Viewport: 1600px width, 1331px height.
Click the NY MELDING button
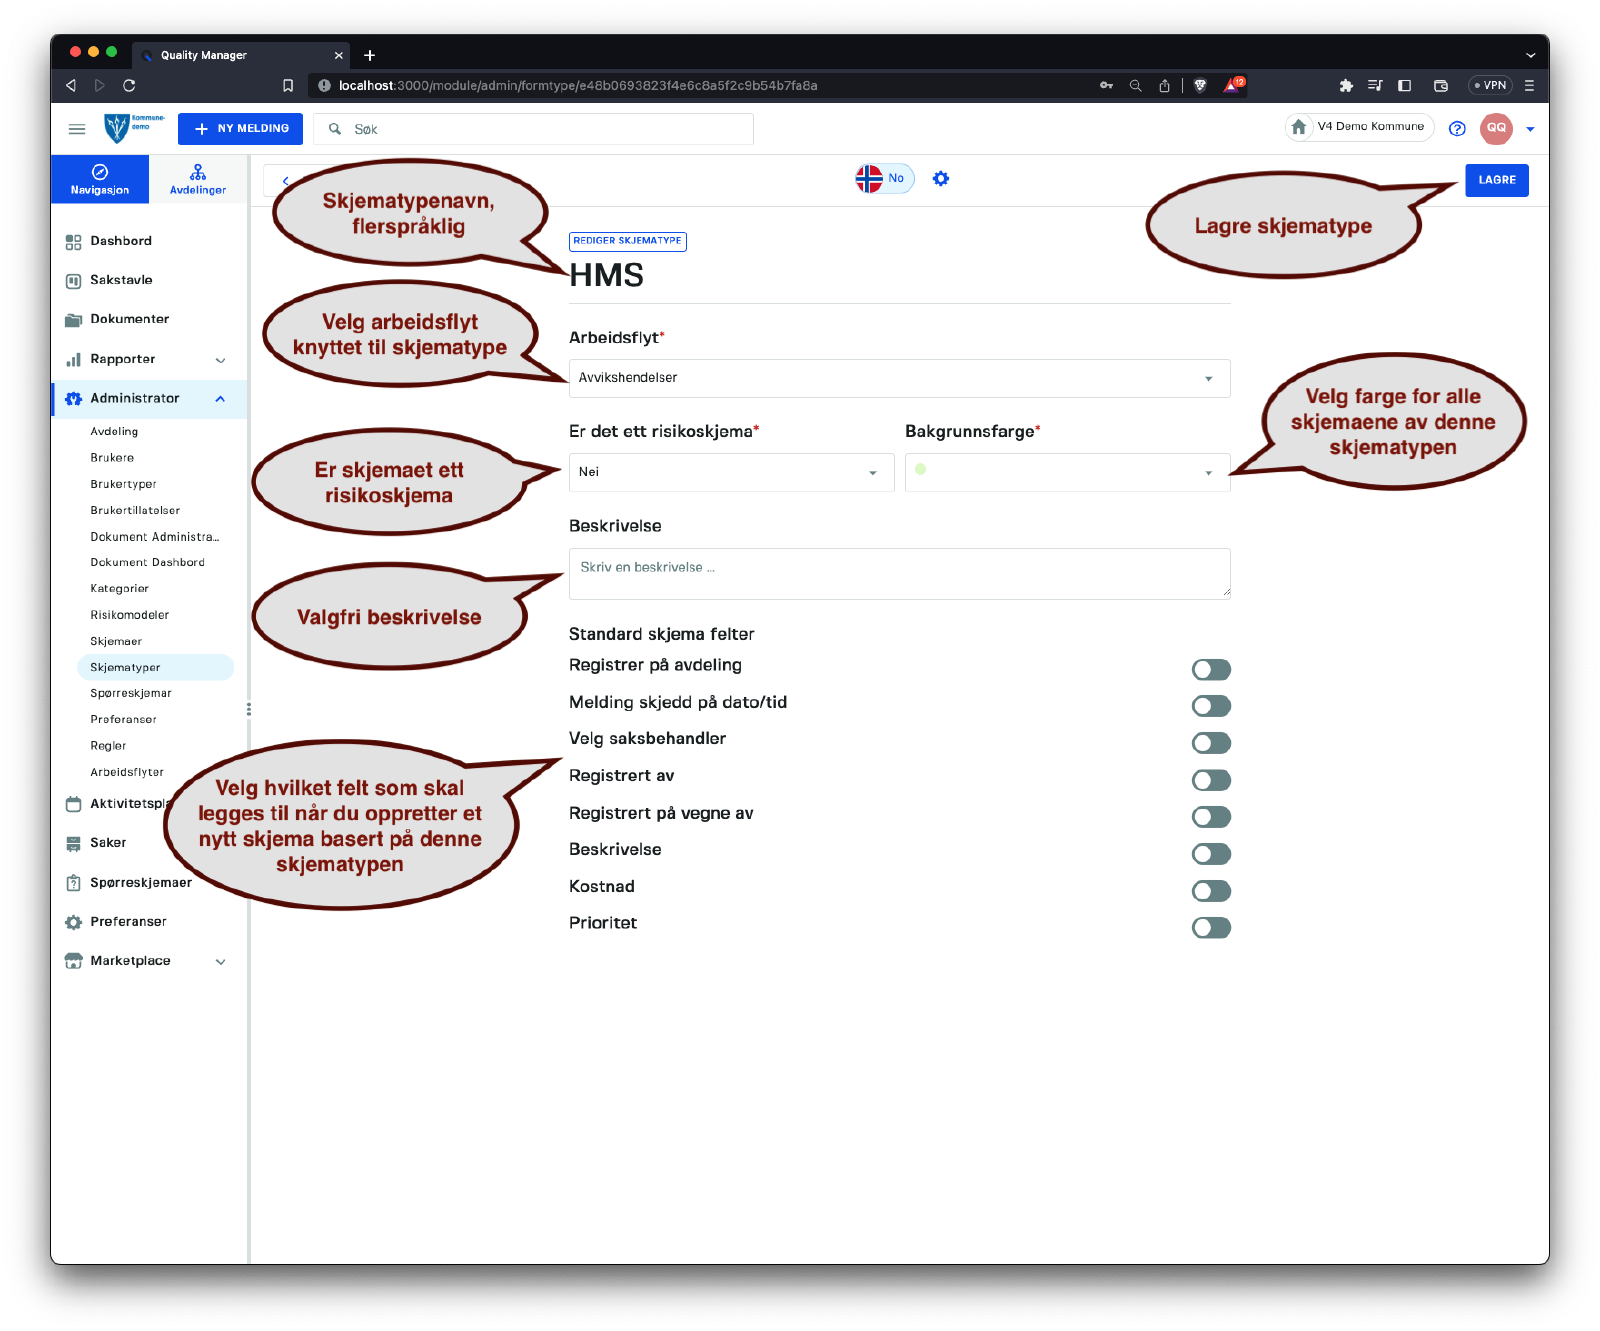pos(240,129)
